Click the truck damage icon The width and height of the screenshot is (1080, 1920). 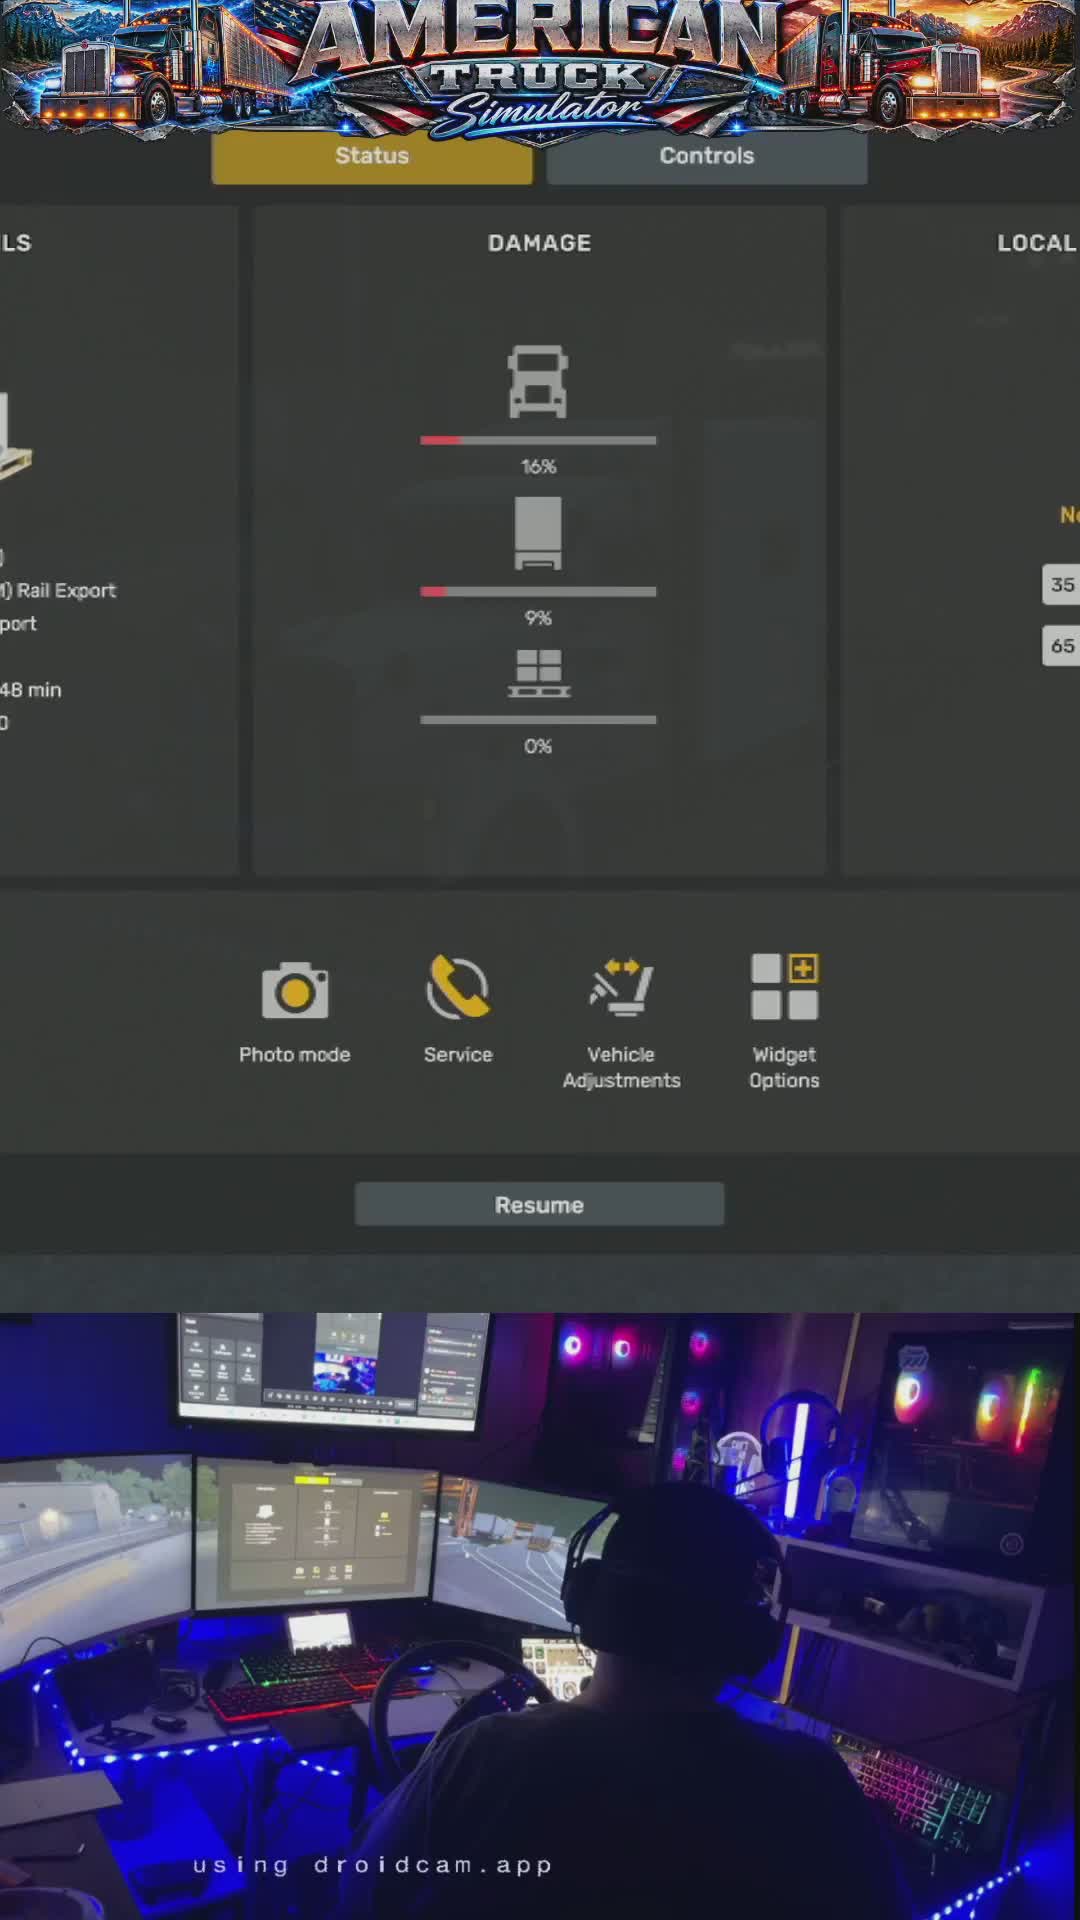pyautogui.click(x=538, y=381)
